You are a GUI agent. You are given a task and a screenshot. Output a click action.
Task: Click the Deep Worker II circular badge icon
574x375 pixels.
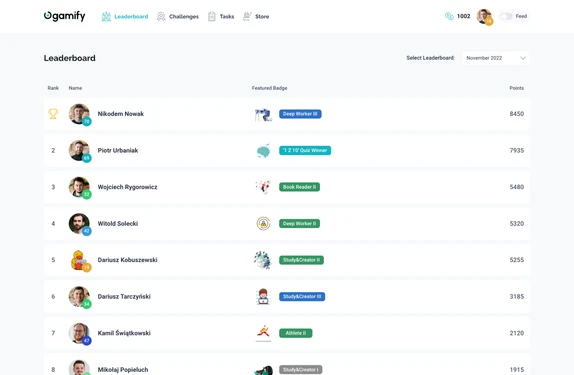coord(263,223)
